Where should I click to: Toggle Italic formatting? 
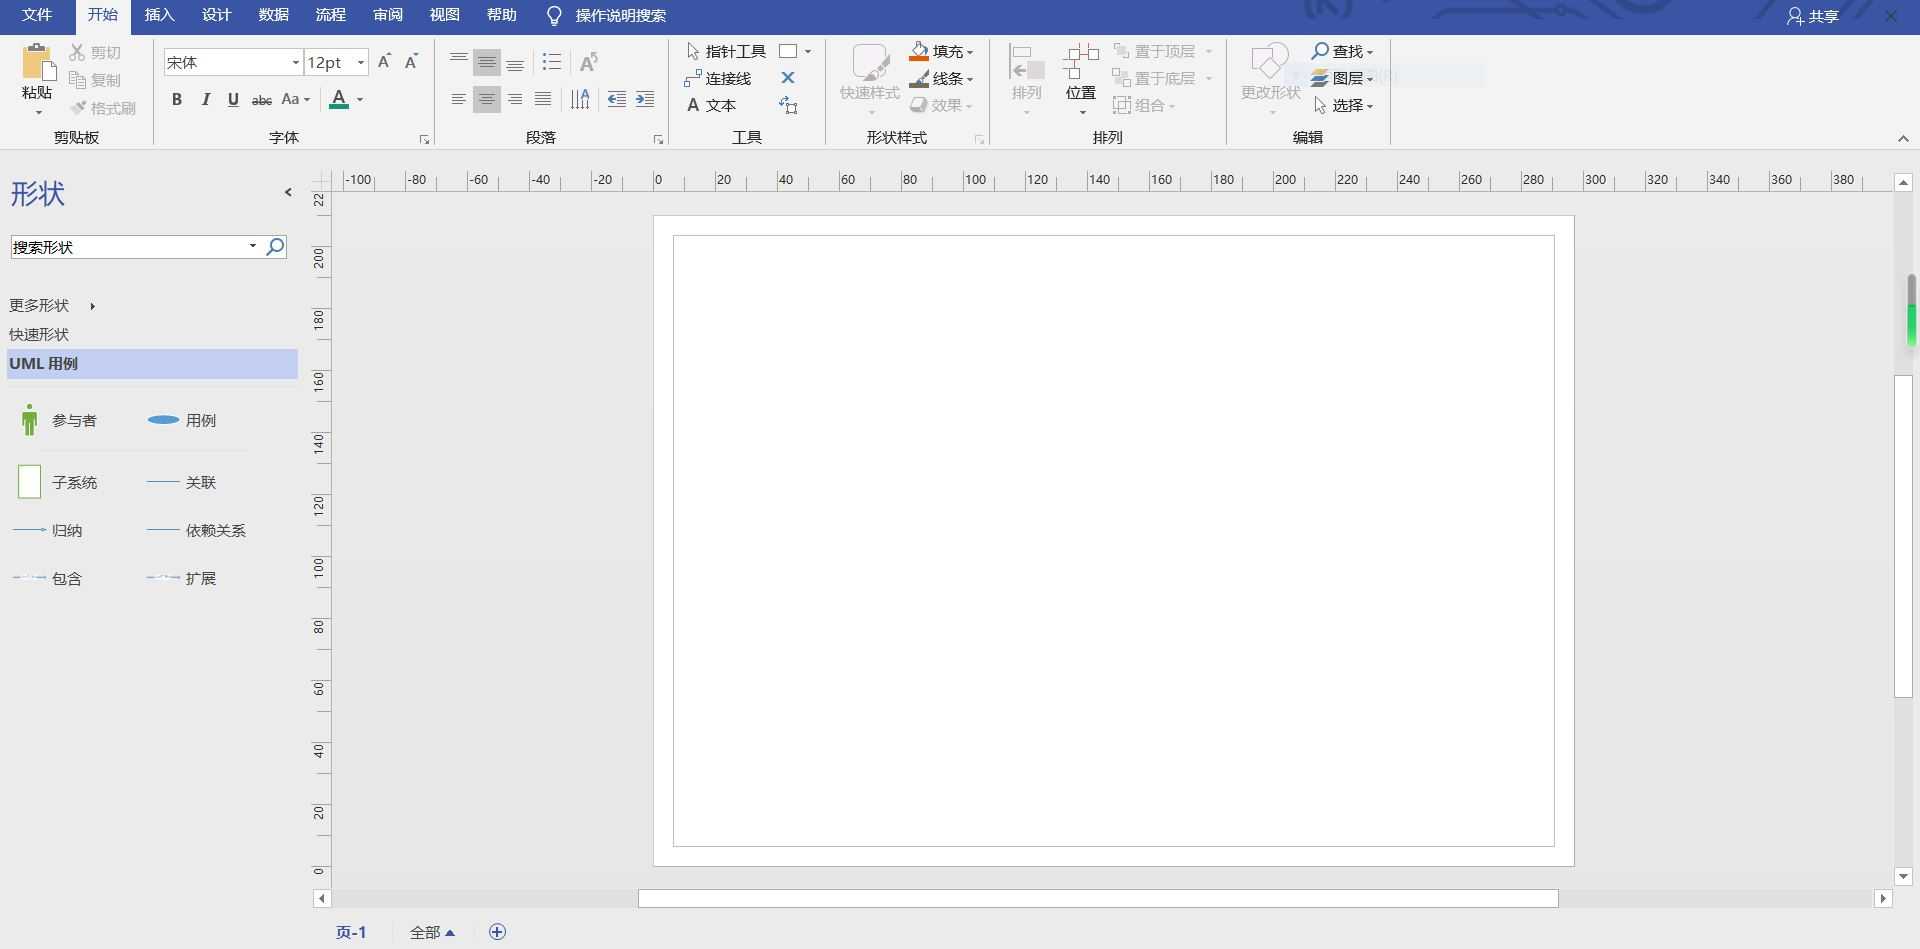205,99
